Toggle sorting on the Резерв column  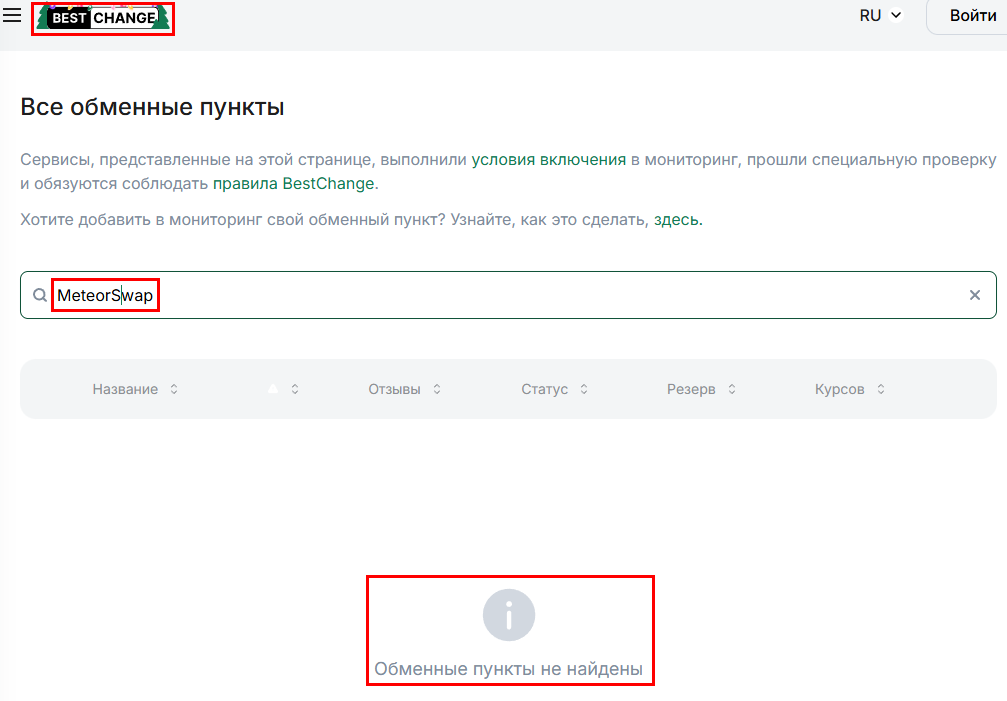[x=732, y=389]
